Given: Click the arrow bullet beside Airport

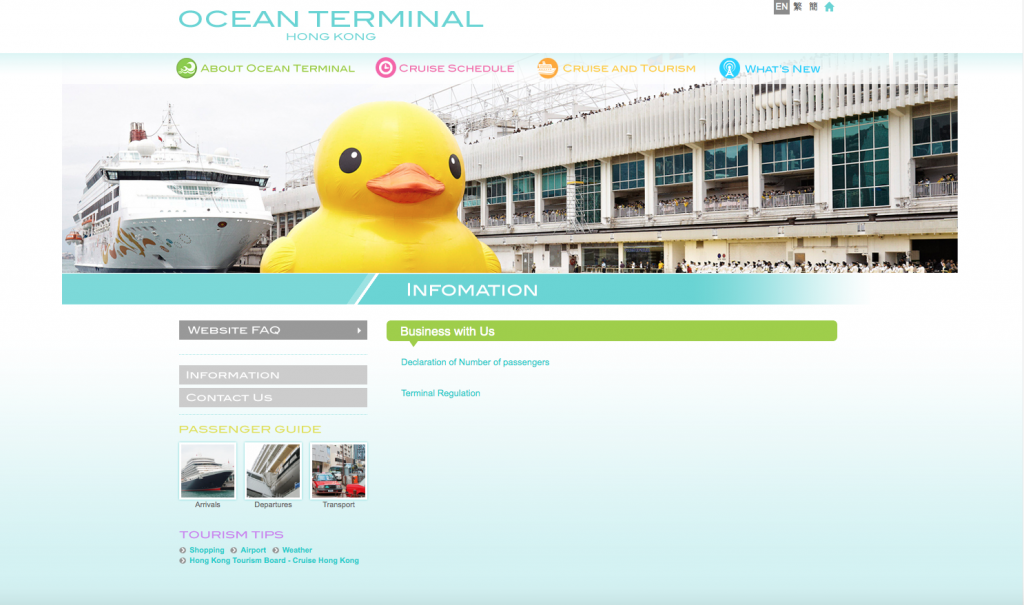Looking at the screenshot, I should 234,550.
